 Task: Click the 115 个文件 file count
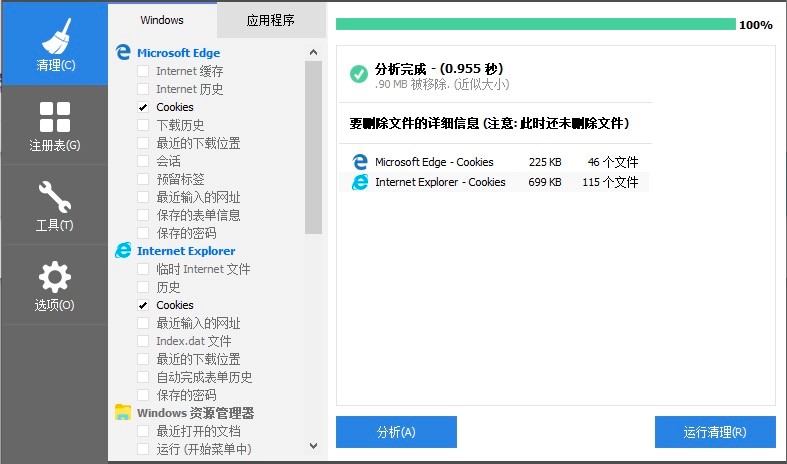[x=610, y=182]
